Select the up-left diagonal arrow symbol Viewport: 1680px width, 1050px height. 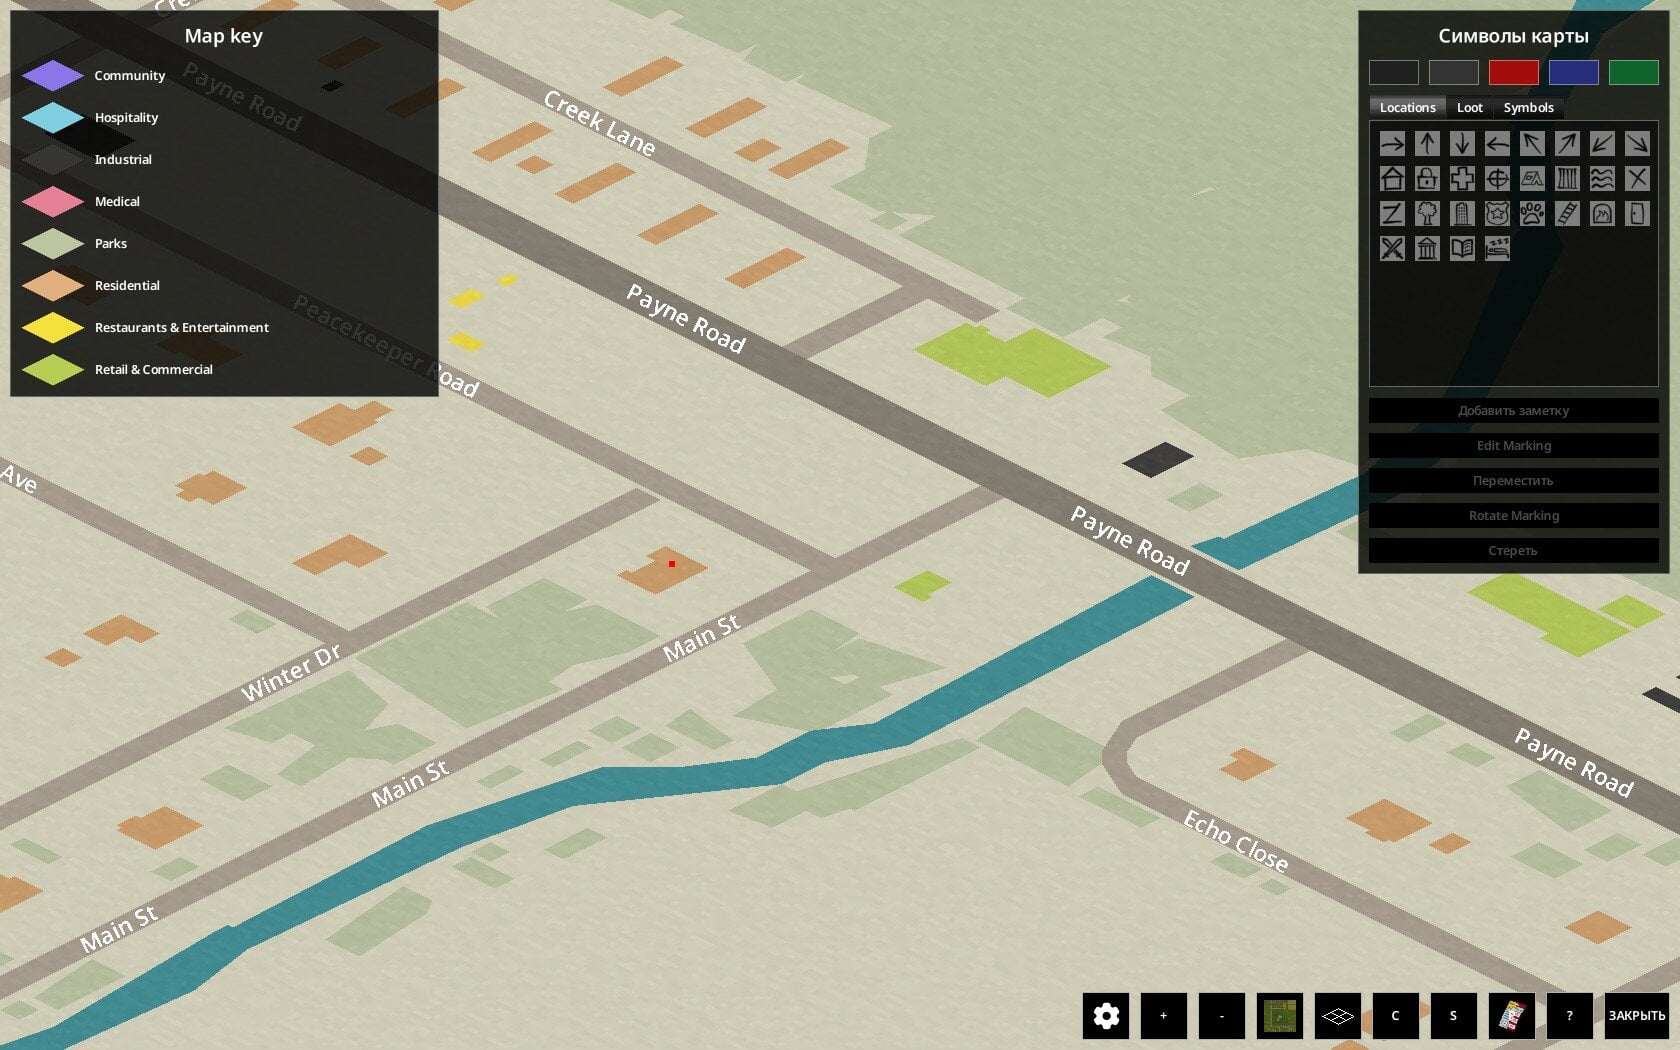(x=1532, y=144)
